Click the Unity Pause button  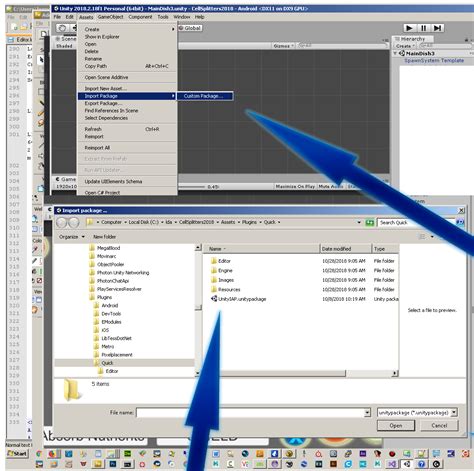423,28
